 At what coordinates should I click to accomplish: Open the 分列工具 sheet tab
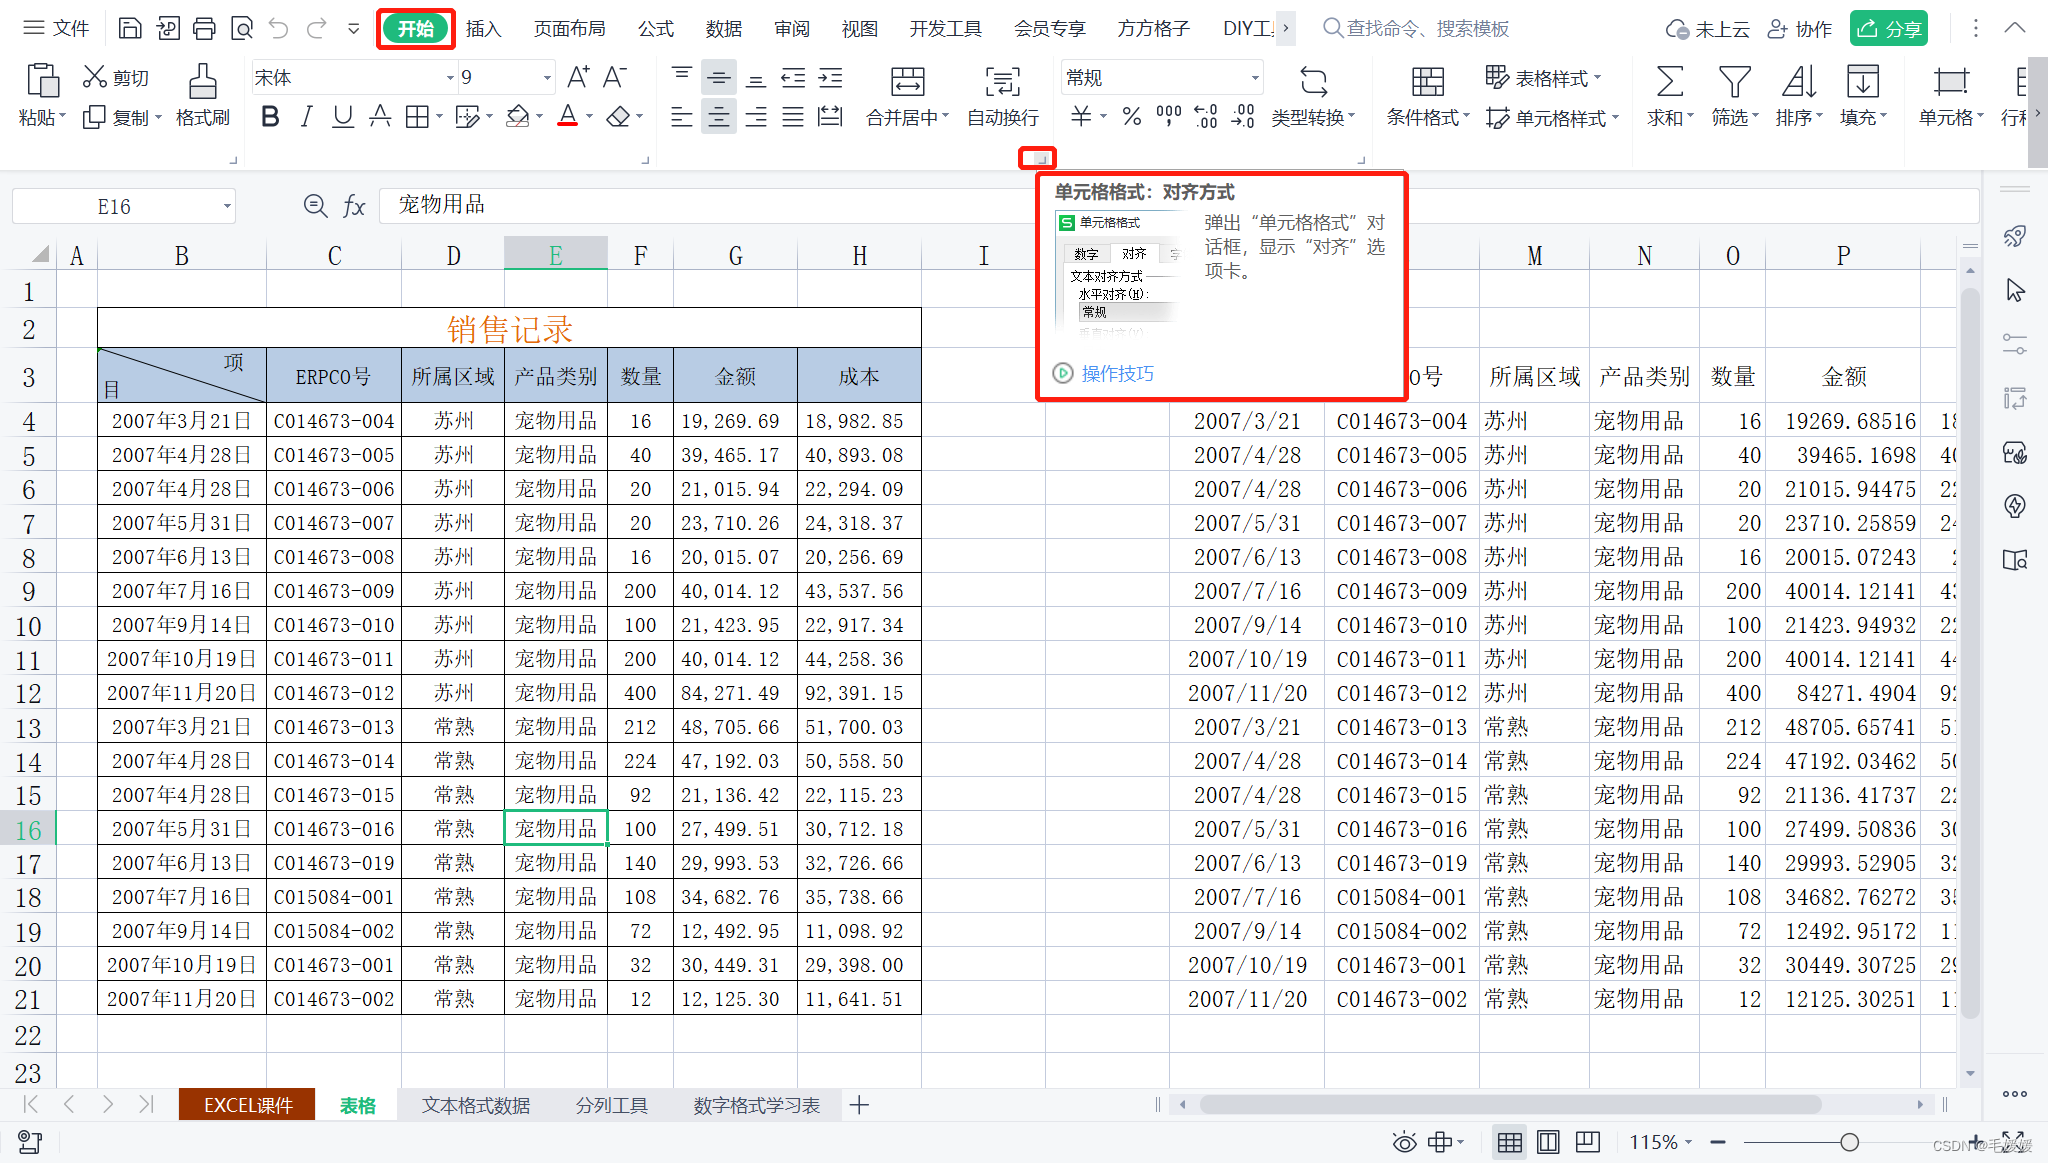click(611, 1105)
